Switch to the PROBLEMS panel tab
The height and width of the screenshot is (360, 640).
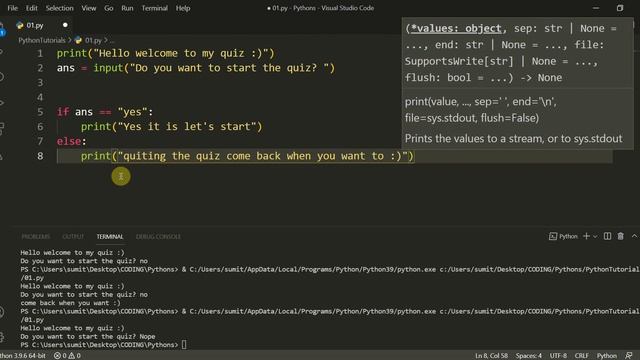click(x=36, y=237)
